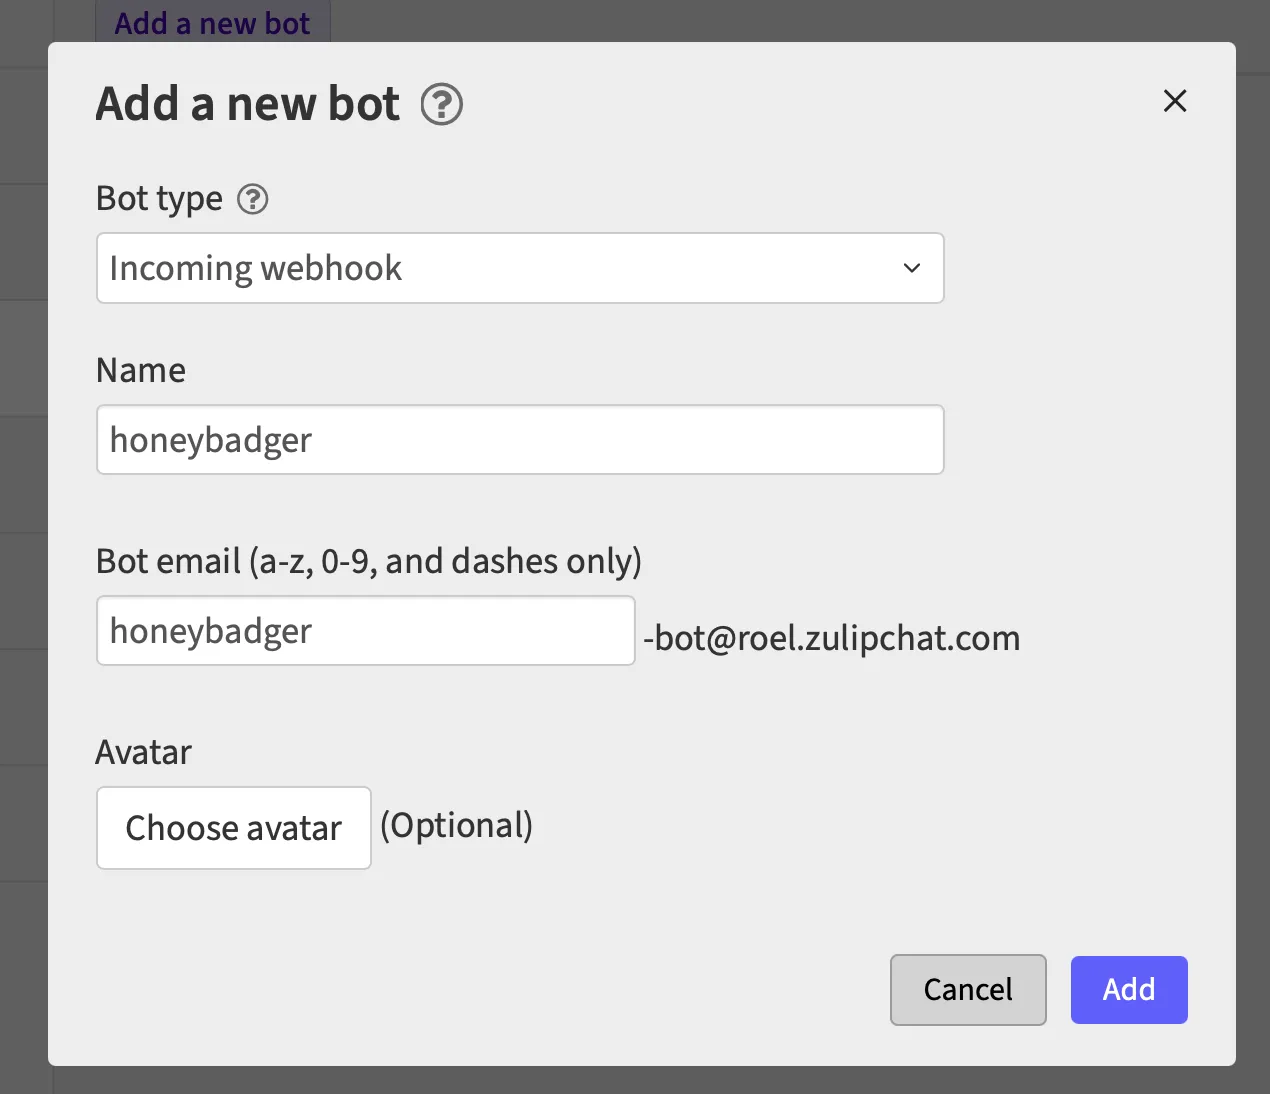Close the Add a new bot dialog

click(x=1174, y=101)
